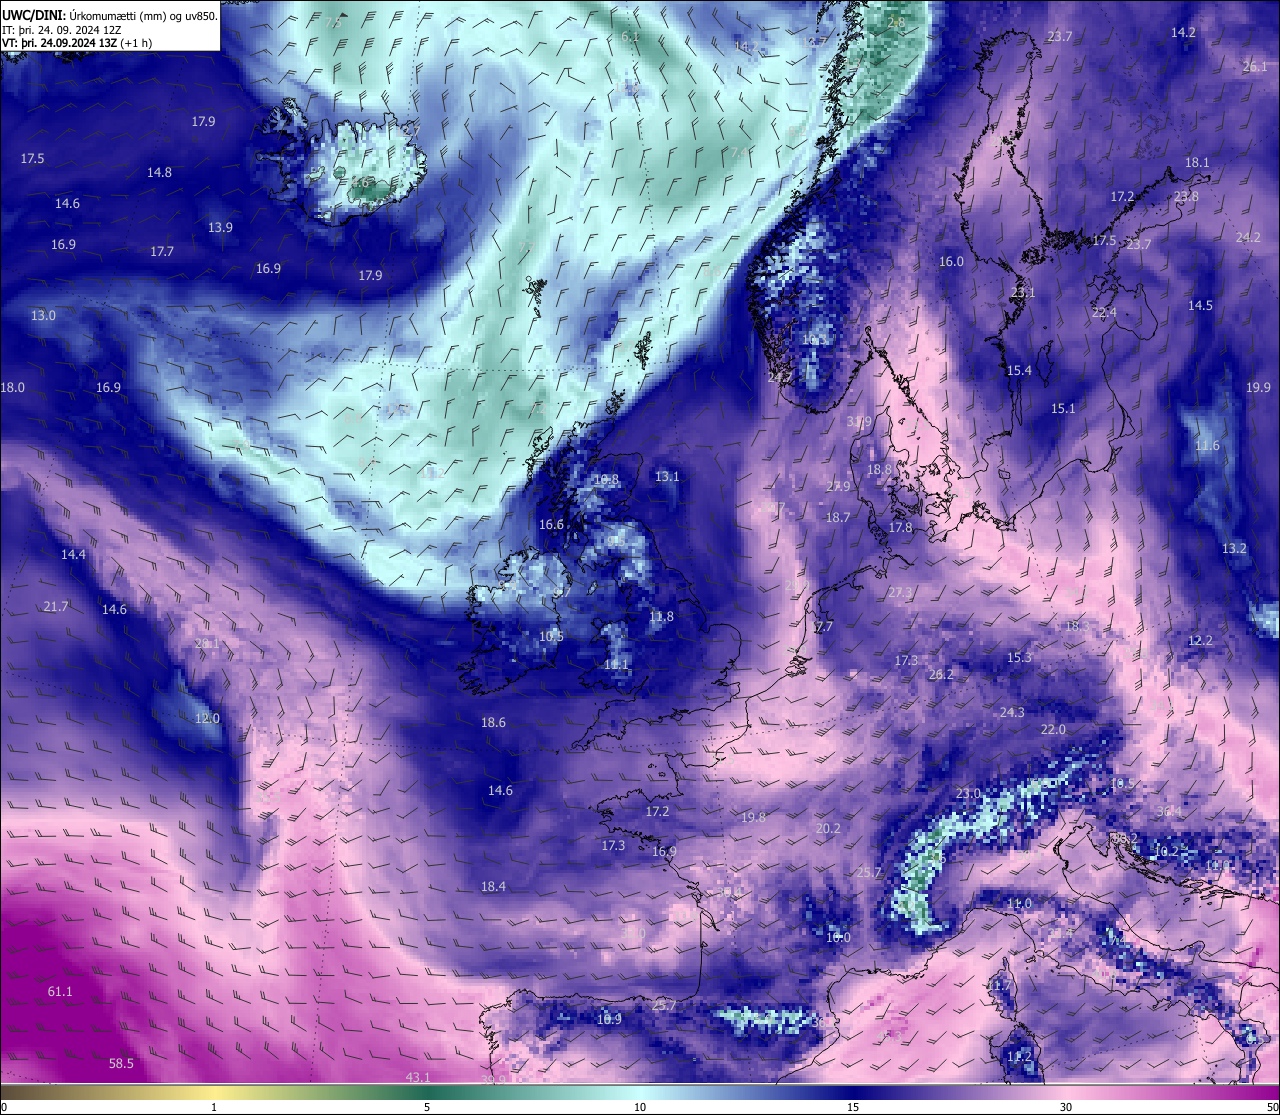This screenshot has height=1115, width=1280.
Task: Click the 24.3 value on the map
Action: point(1012,712)
